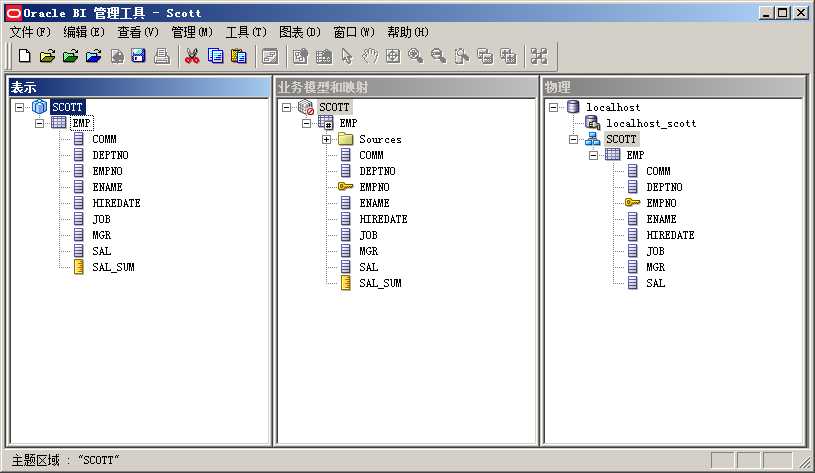Click the greyed-out Print toolbar icon
Screen dimensions: 815x473
(x=162, y=56)
